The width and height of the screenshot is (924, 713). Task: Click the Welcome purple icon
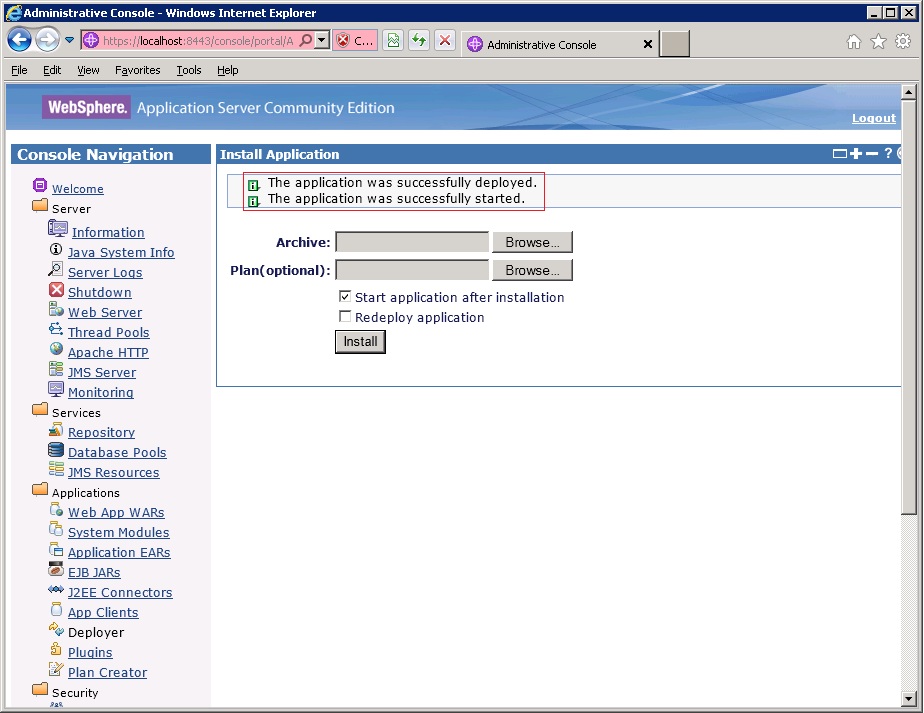[x=39, y=186]
